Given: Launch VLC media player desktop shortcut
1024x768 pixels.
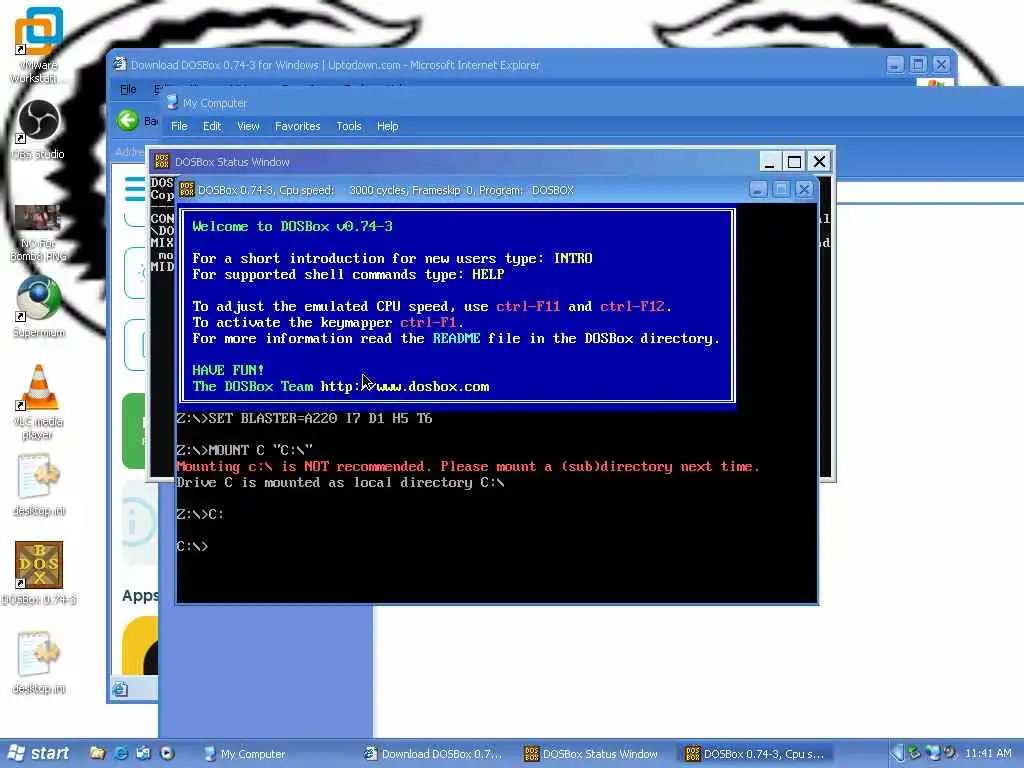Looking at the screenshot, I should [39, 388].
